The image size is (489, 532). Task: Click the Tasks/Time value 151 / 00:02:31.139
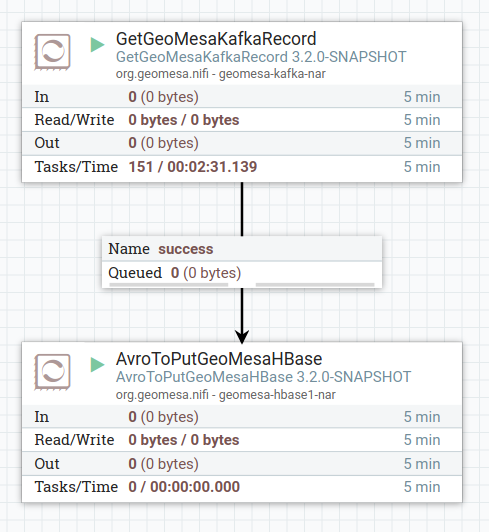pyautogui.click(x=193, y=167)
